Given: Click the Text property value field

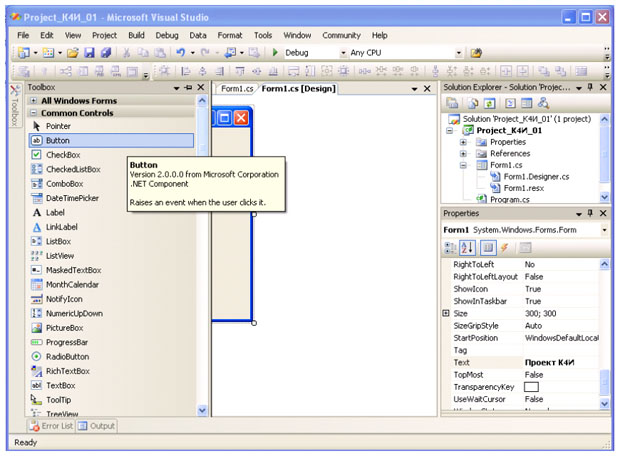Looking at the screenshot, I should click(561, 362).
